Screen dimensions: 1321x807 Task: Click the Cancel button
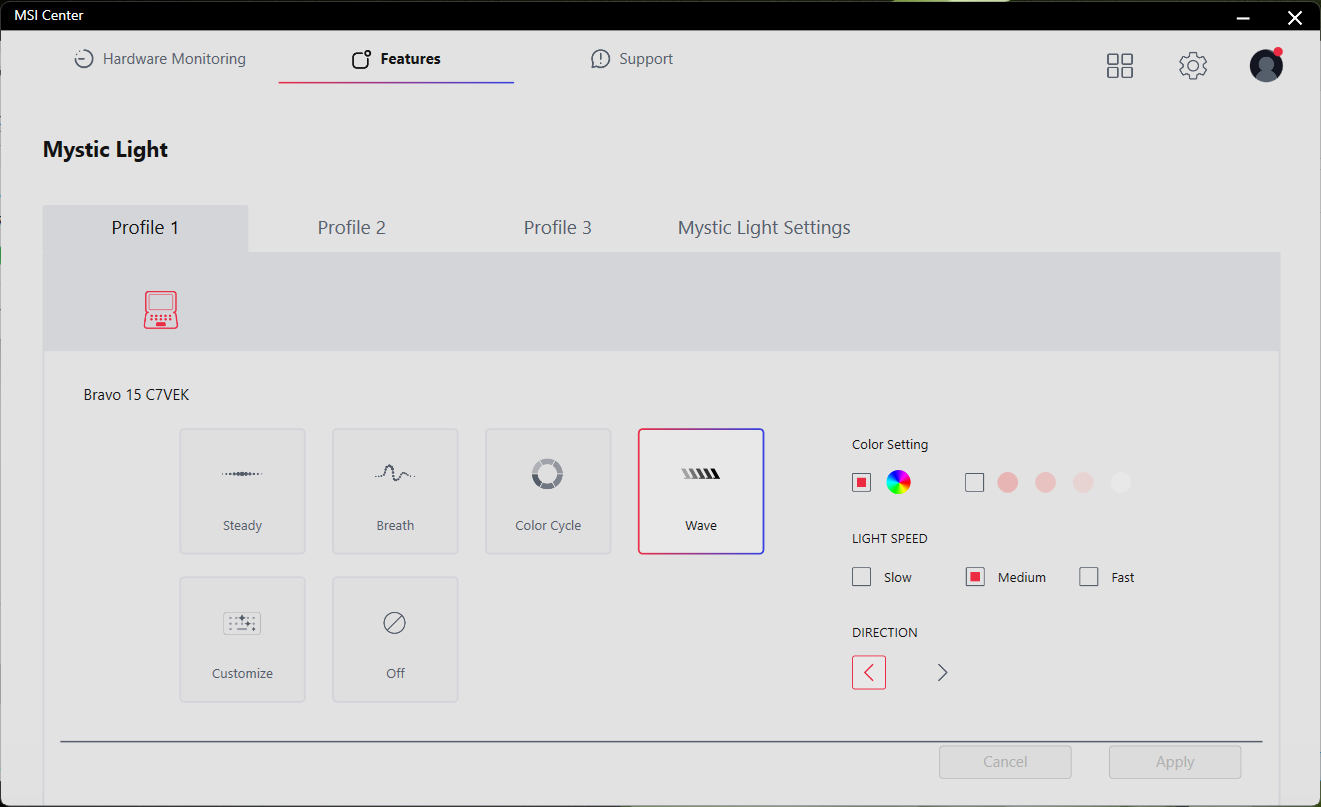click(x=1005, y=762)
